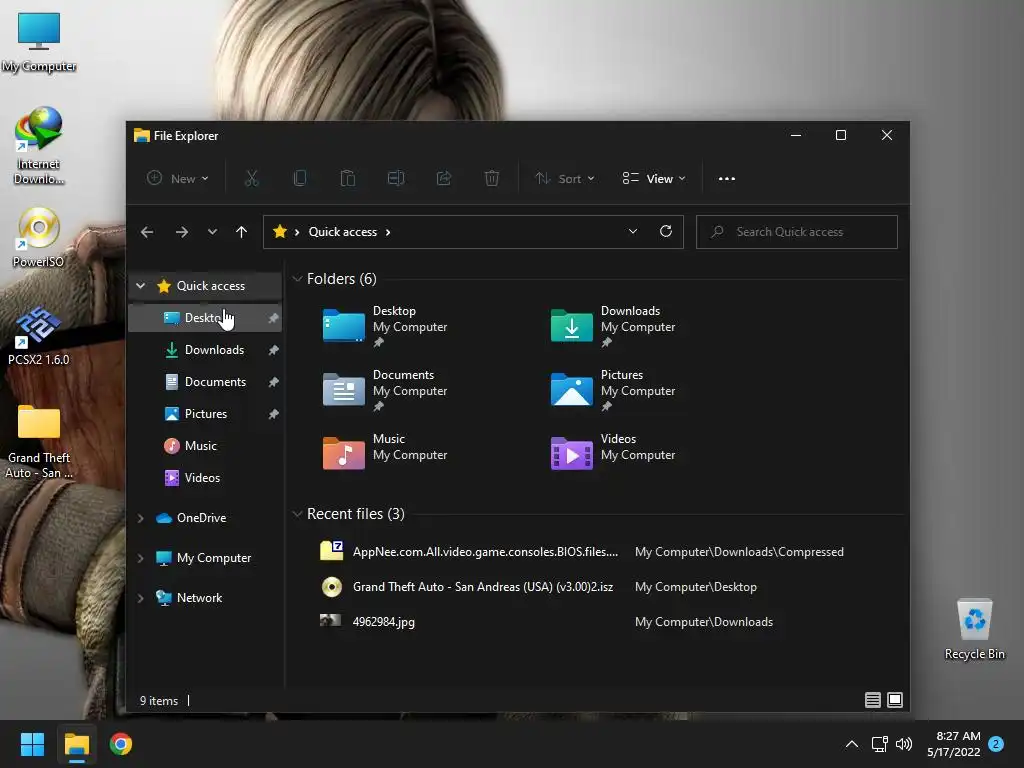Screen dimensions: 1024x768
Task: Open notification badge showing 2
Action: 996,744
